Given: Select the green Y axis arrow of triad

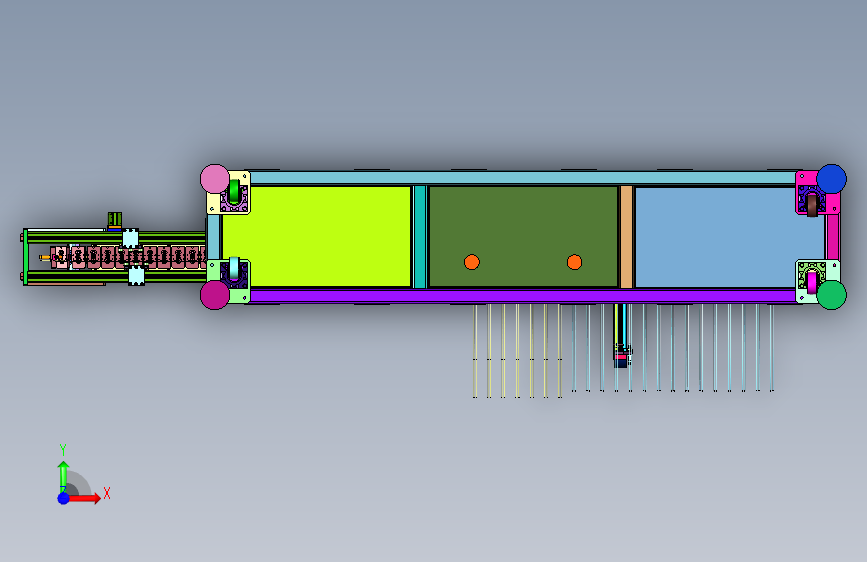Looking at the screenshot, I should coord(63,477).
